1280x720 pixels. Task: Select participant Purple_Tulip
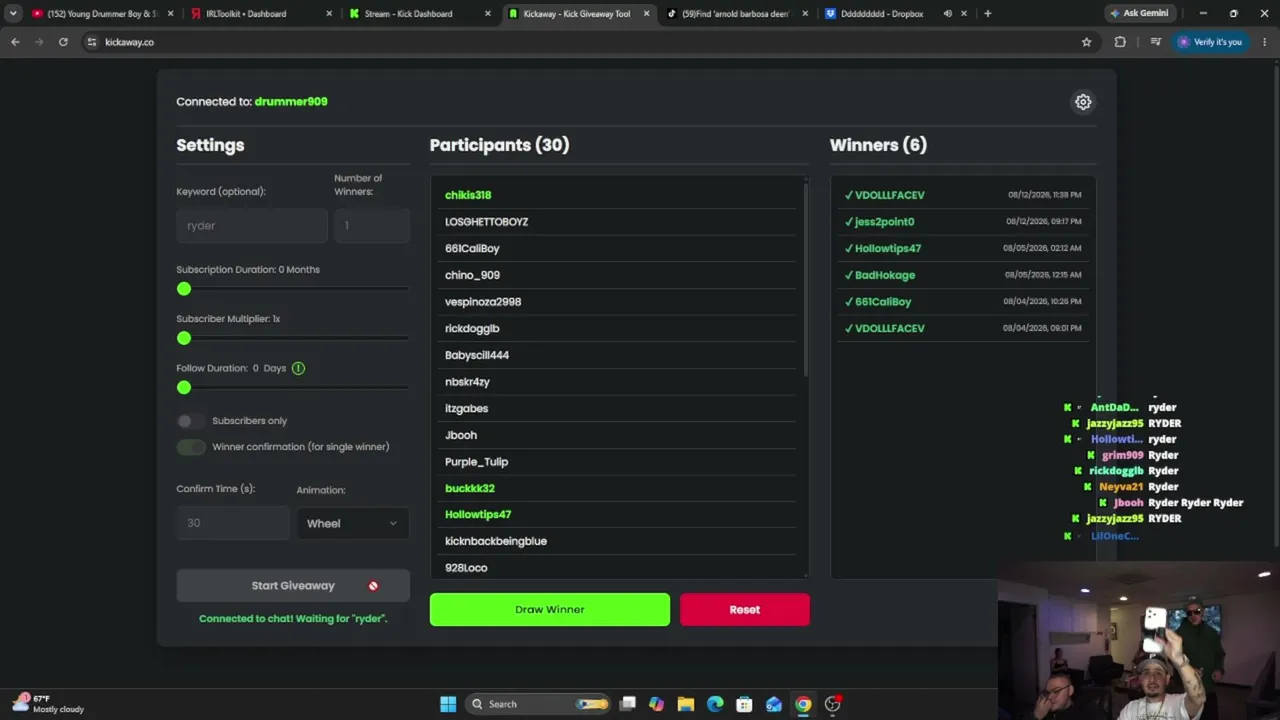click(476, 462)
